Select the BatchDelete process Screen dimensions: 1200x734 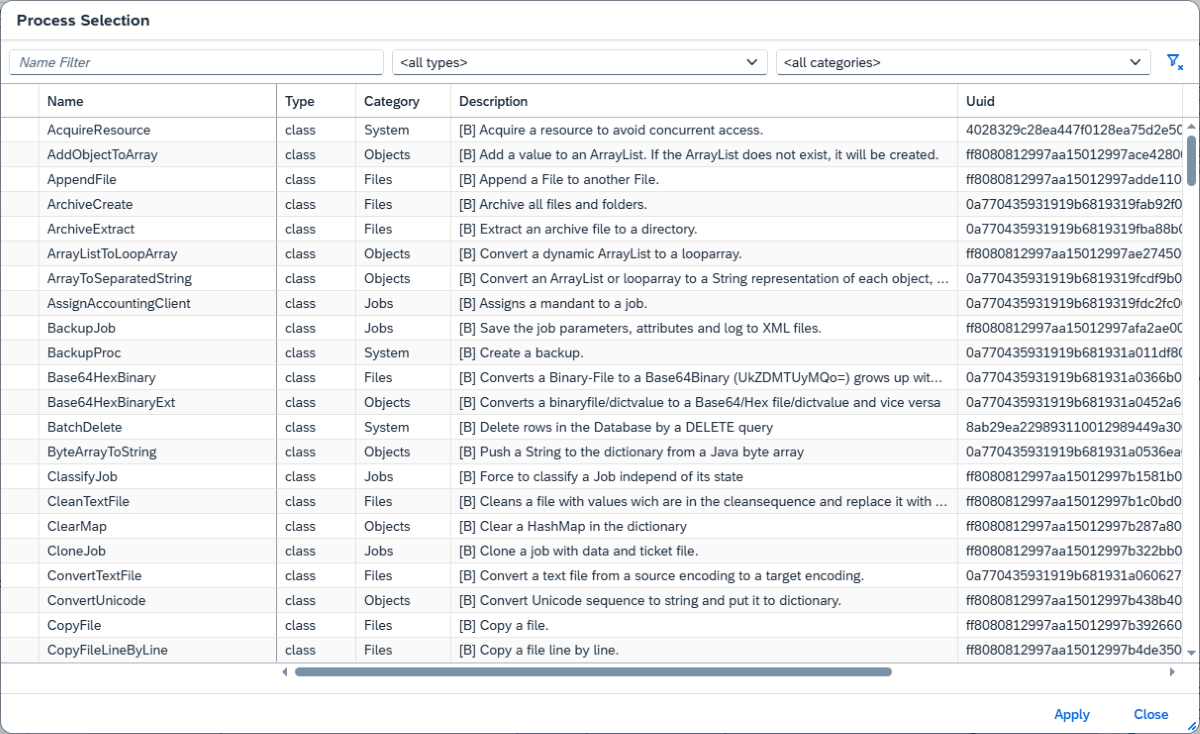click(x=85, y=427)
